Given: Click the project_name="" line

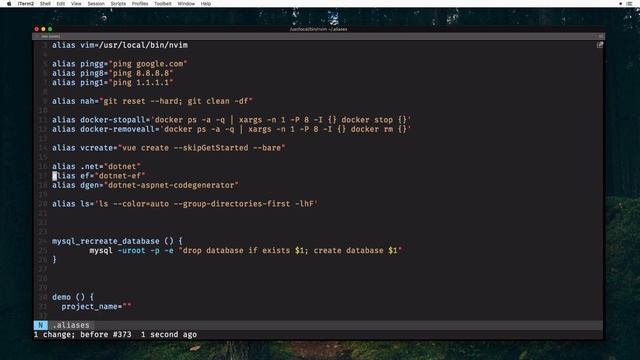Looking at the screenshot, I should 96,307.
